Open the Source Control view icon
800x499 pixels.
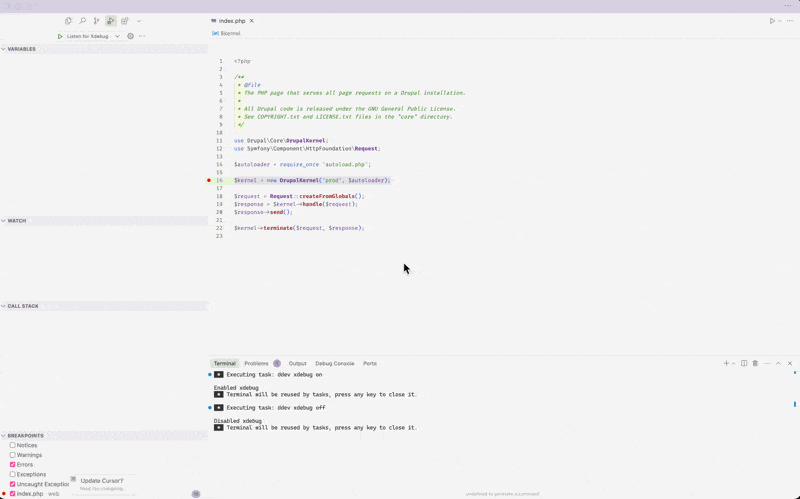pyautogui.click(x=96, y=21)
